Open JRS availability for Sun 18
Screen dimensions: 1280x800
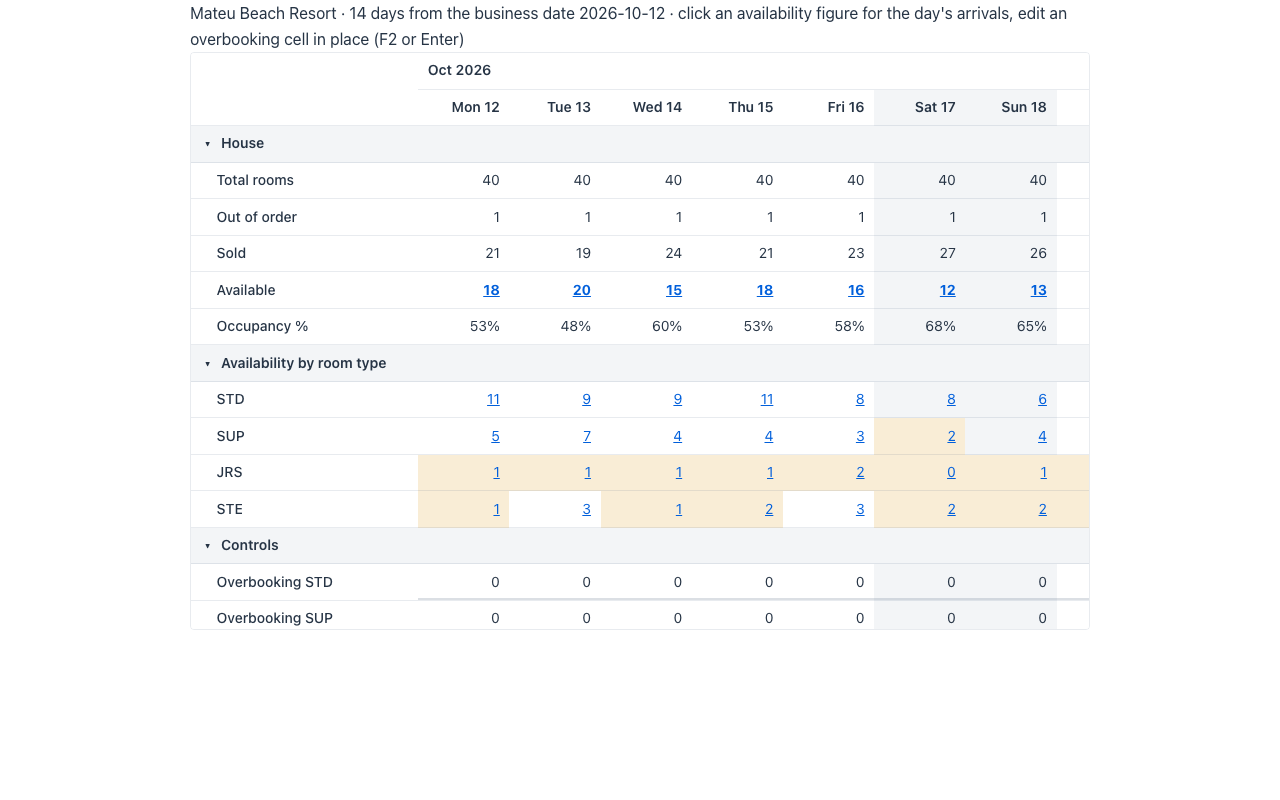coord(1043,472)
